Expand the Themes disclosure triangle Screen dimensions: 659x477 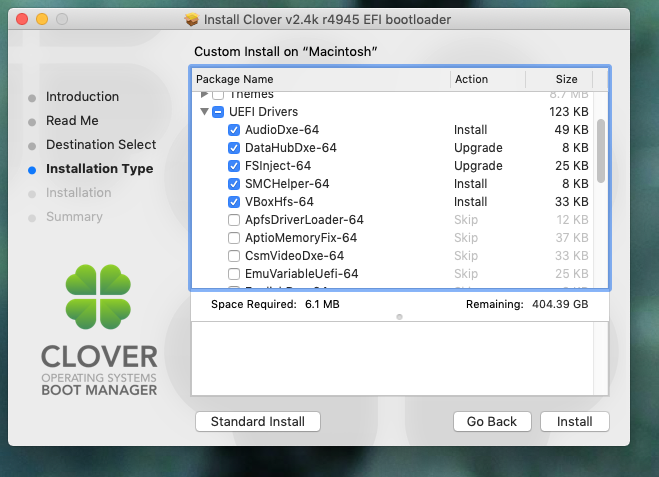tap(204, 94)
